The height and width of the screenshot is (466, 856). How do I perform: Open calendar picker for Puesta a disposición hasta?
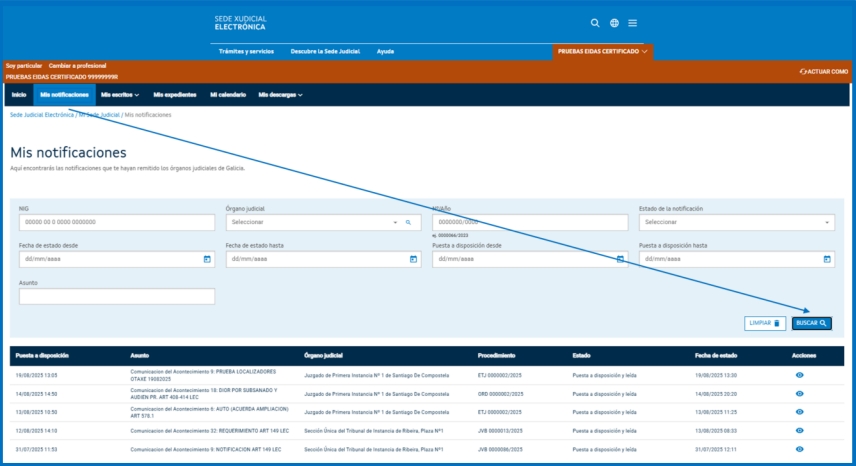(x=827, y=259)
